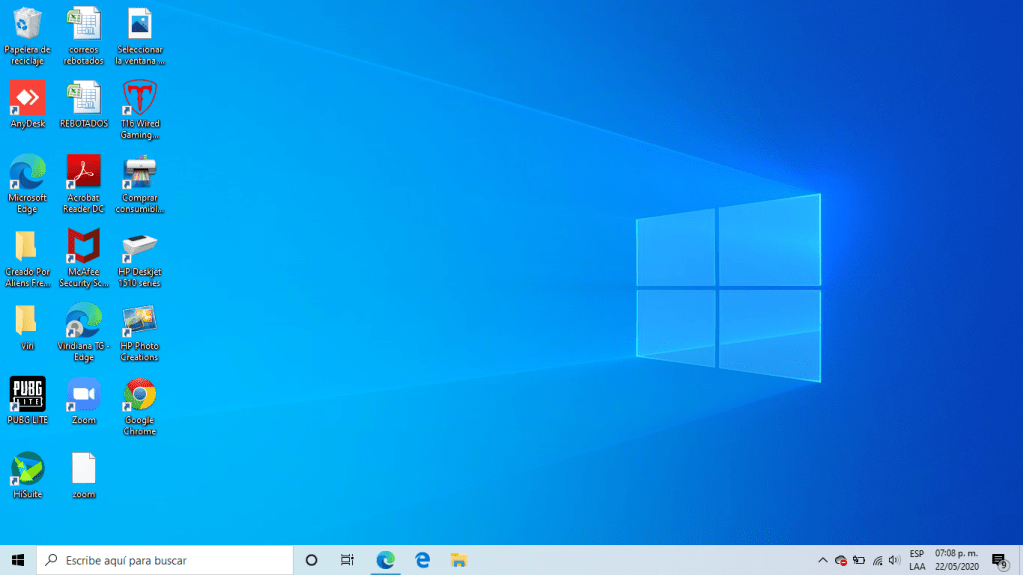
Task: Open the notification center with 9 alerts
Action: coord(998,560)
